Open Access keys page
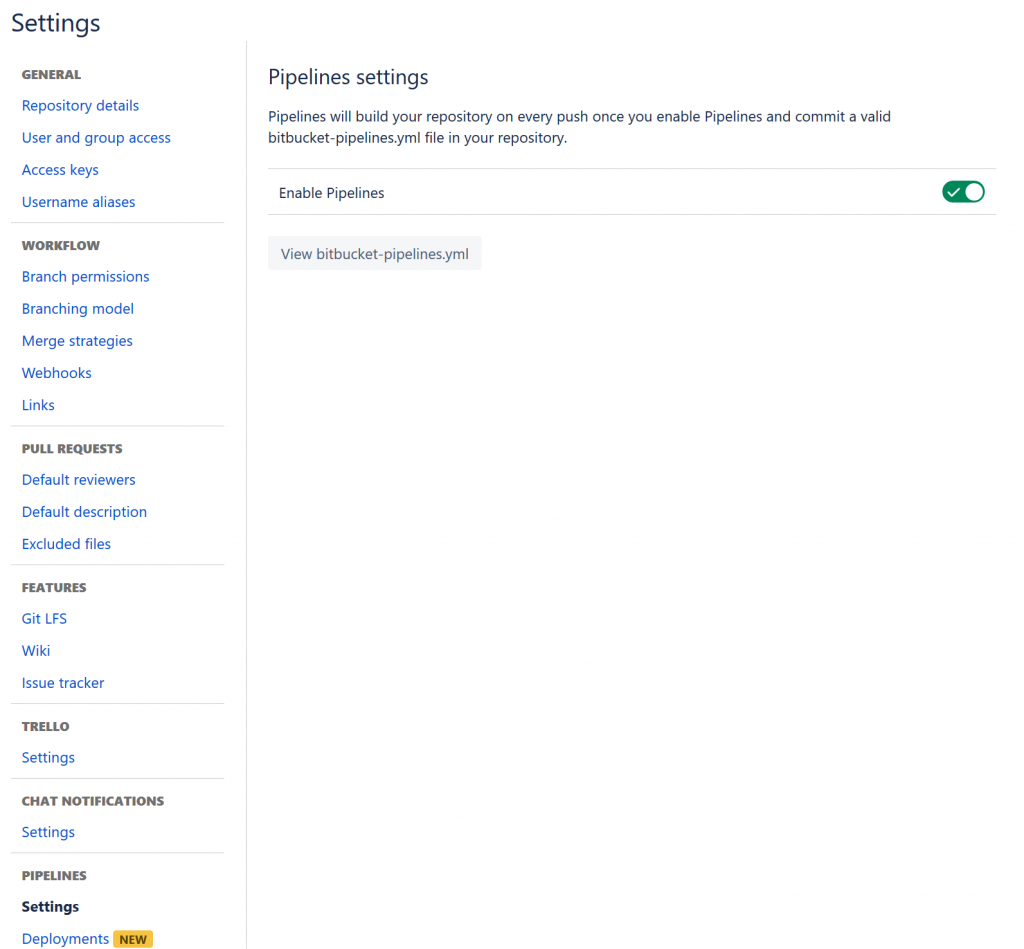 [60, 170]
